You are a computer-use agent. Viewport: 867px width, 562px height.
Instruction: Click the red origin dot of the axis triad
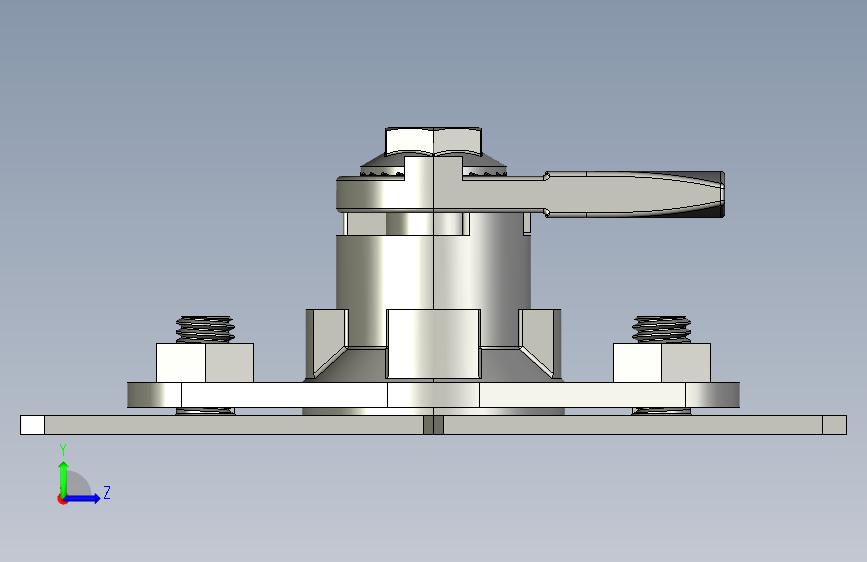pyautogui.click(x=62, y=499)
